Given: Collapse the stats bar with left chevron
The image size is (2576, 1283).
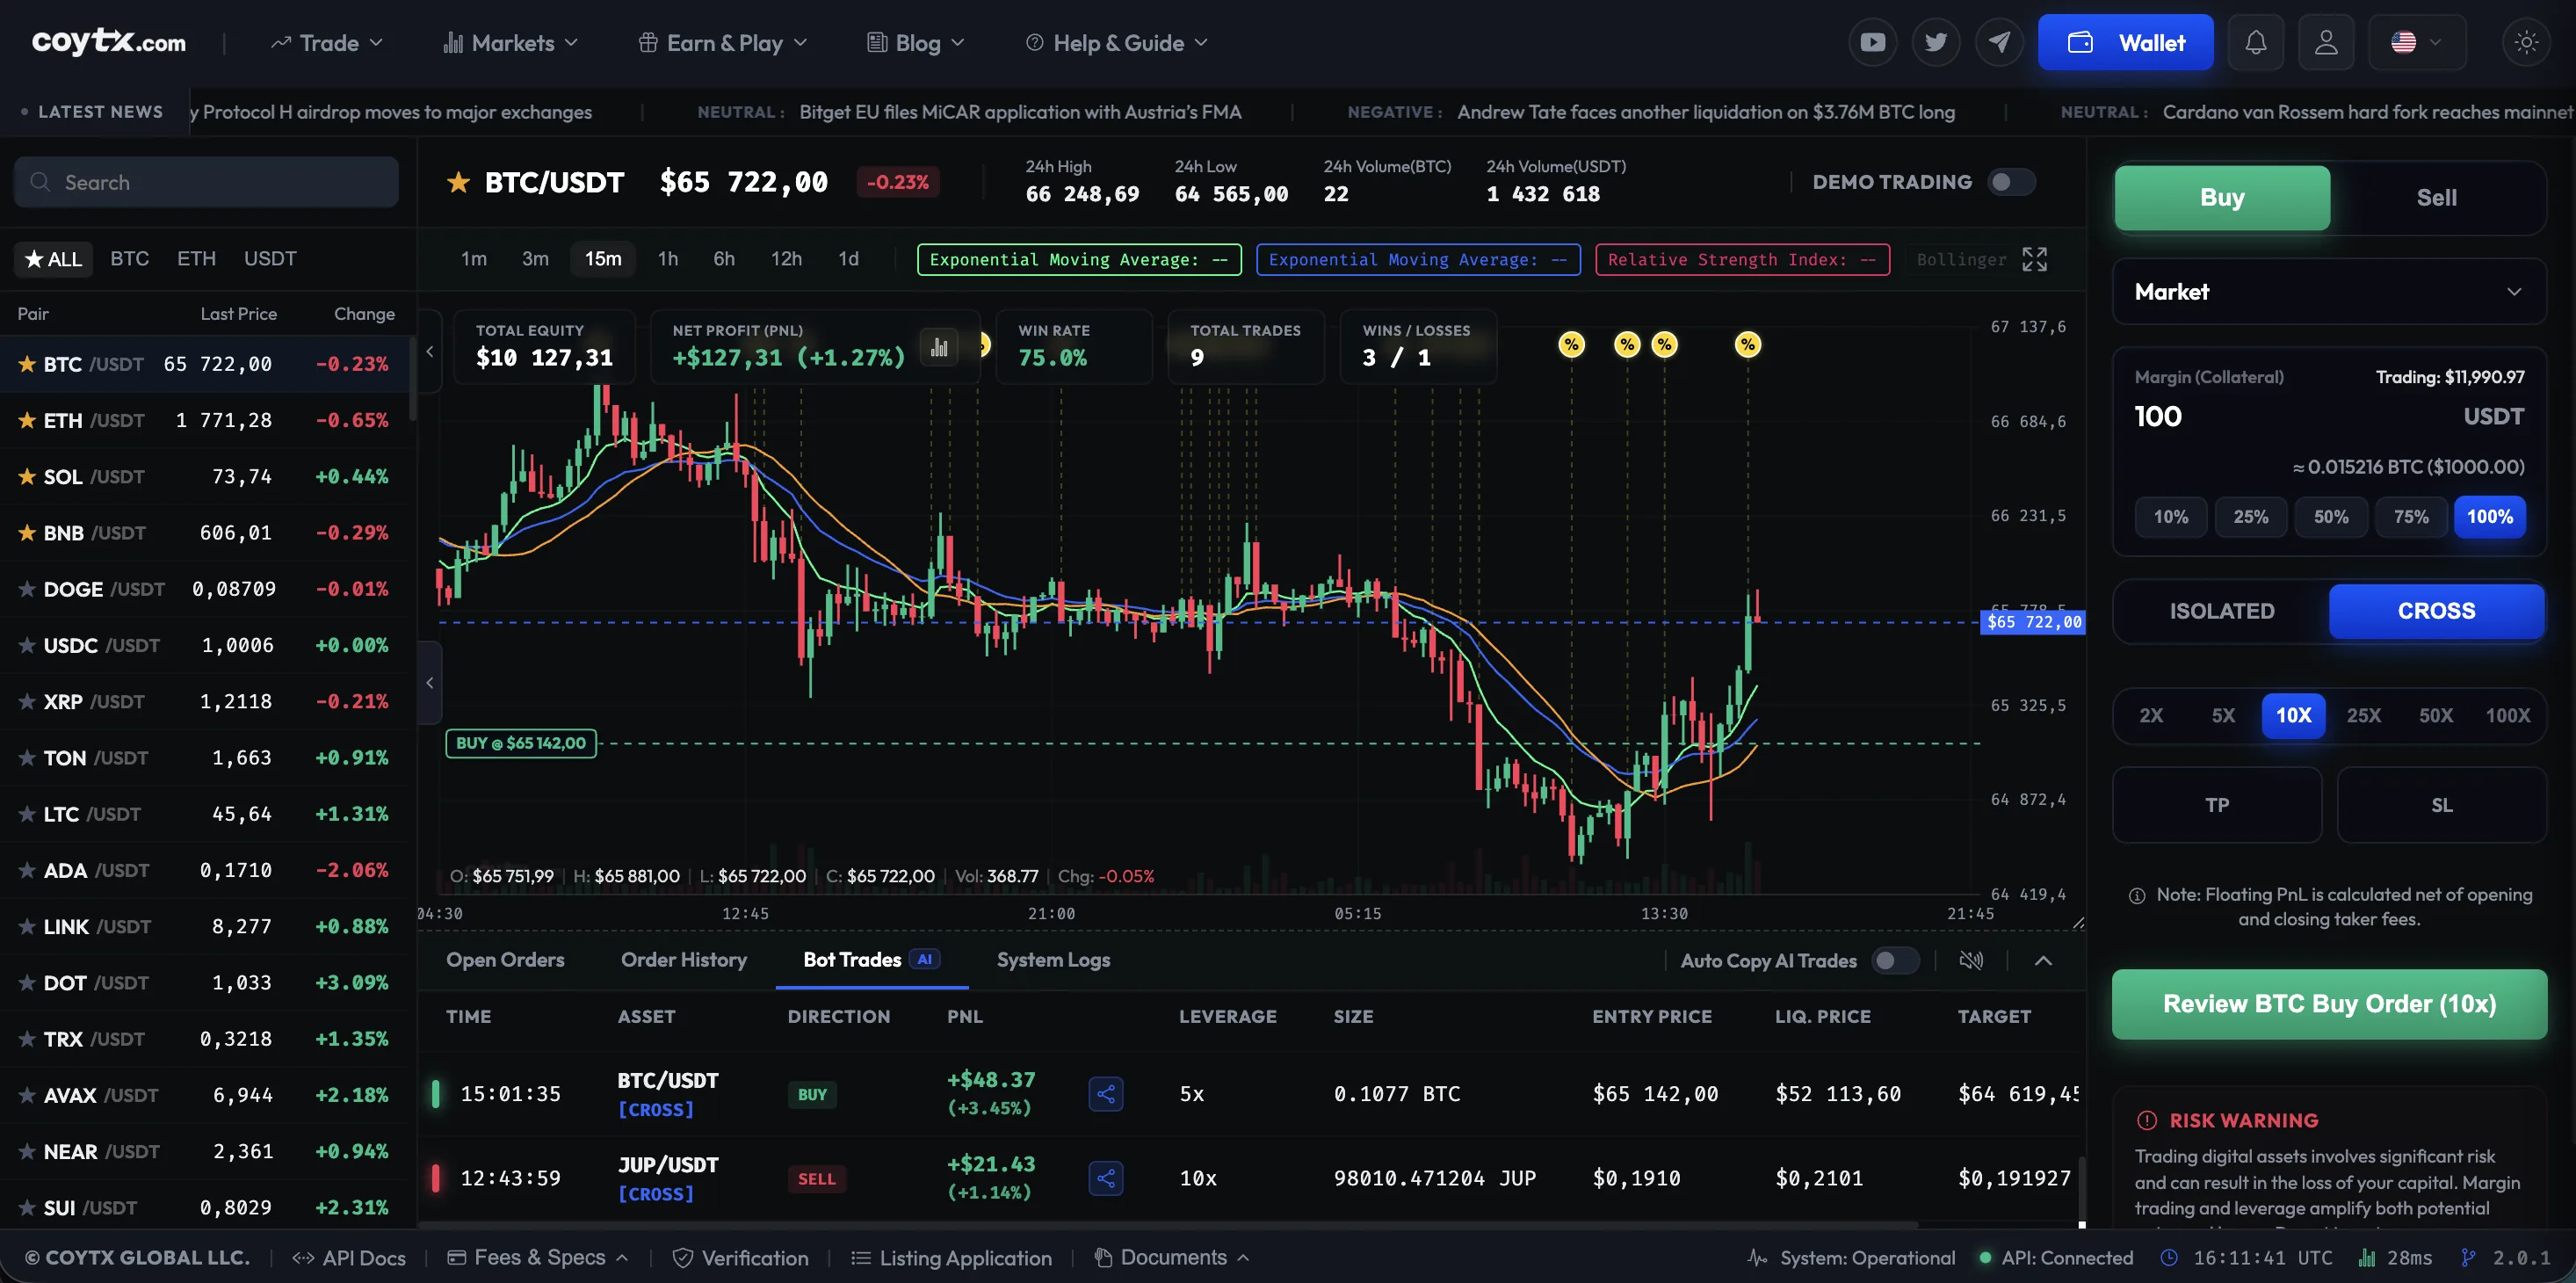Looking at the screenshot, I should 430,351.
